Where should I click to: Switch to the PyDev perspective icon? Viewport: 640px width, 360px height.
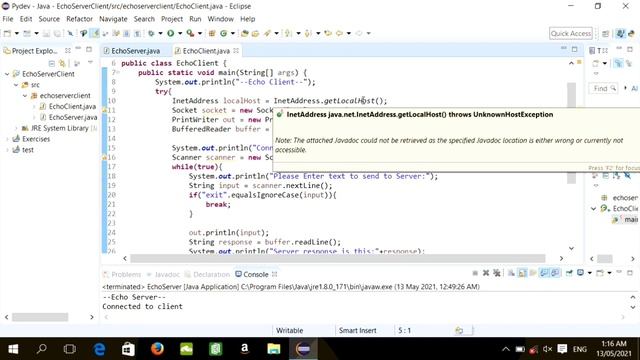(631, 33)
